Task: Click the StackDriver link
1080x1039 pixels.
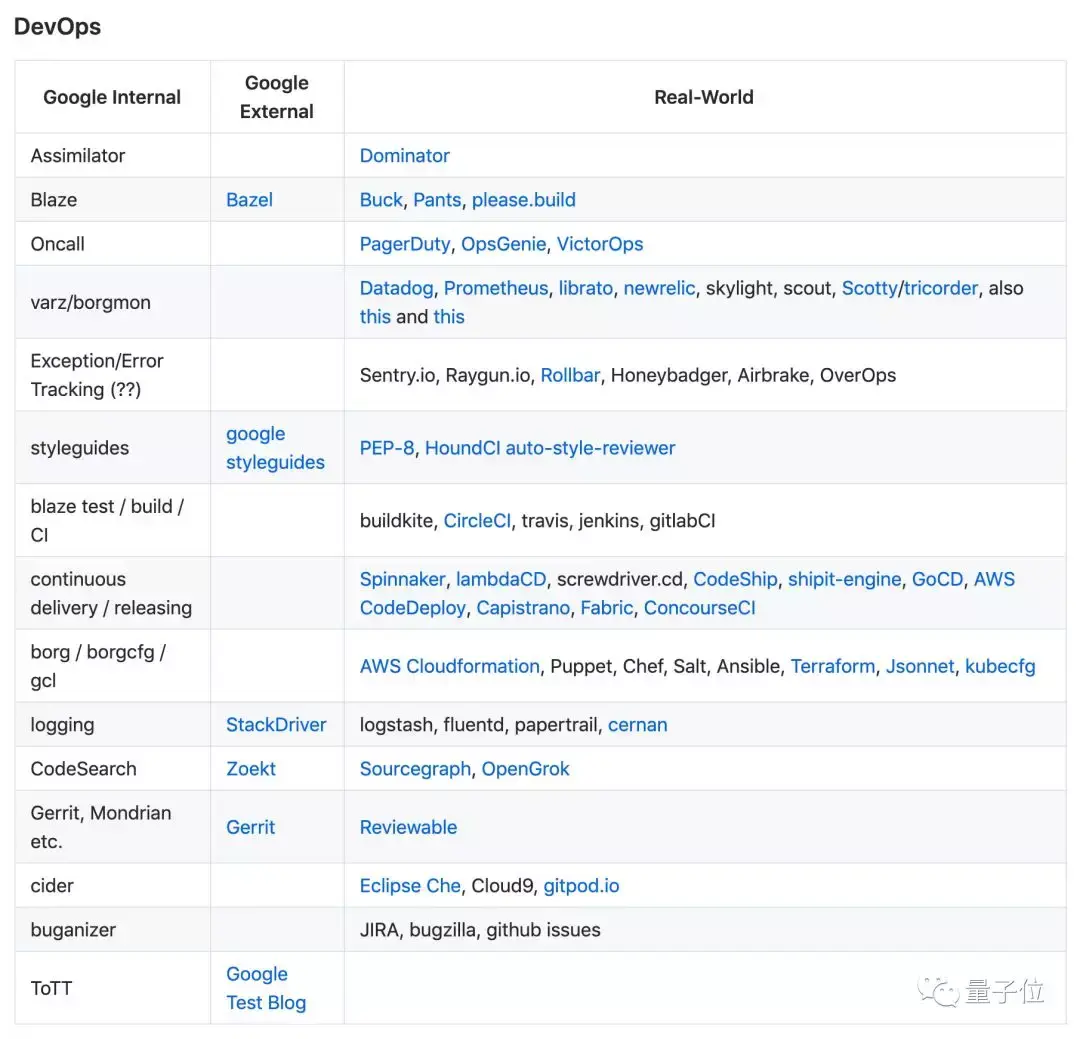Action: (276, 725)
